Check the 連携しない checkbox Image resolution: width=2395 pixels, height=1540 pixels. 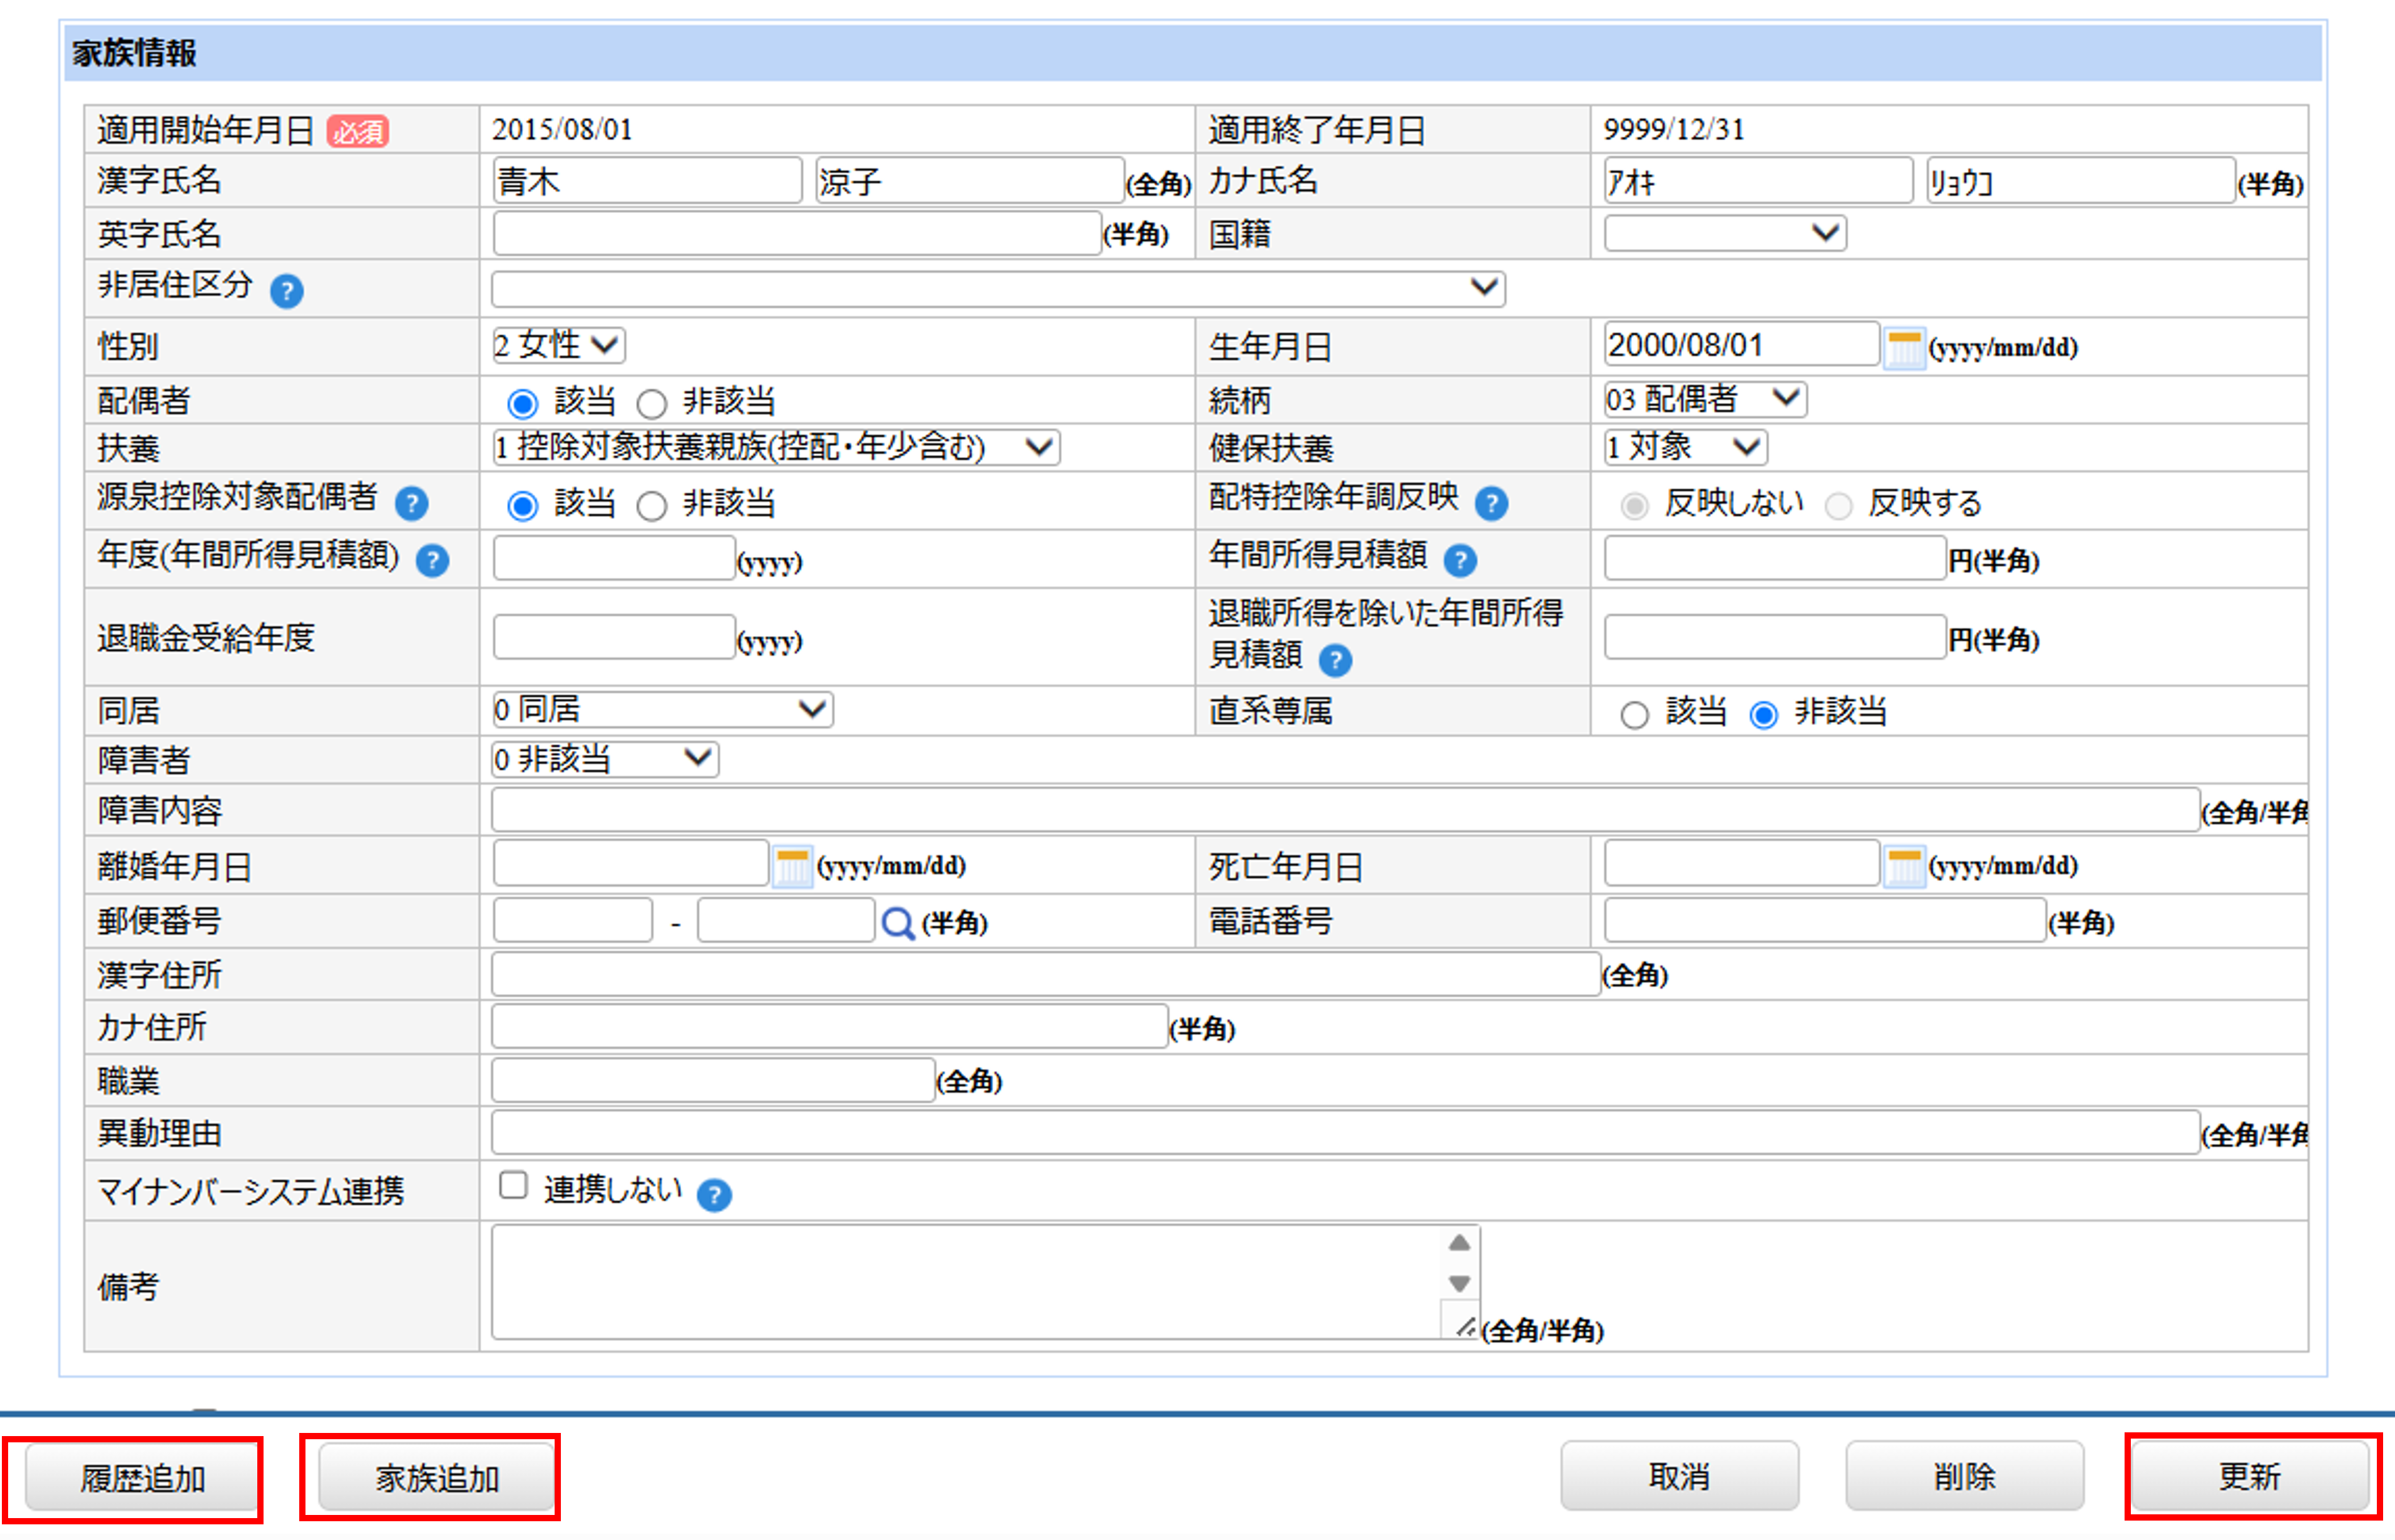pyautogui.click(x=513, y=1185)
